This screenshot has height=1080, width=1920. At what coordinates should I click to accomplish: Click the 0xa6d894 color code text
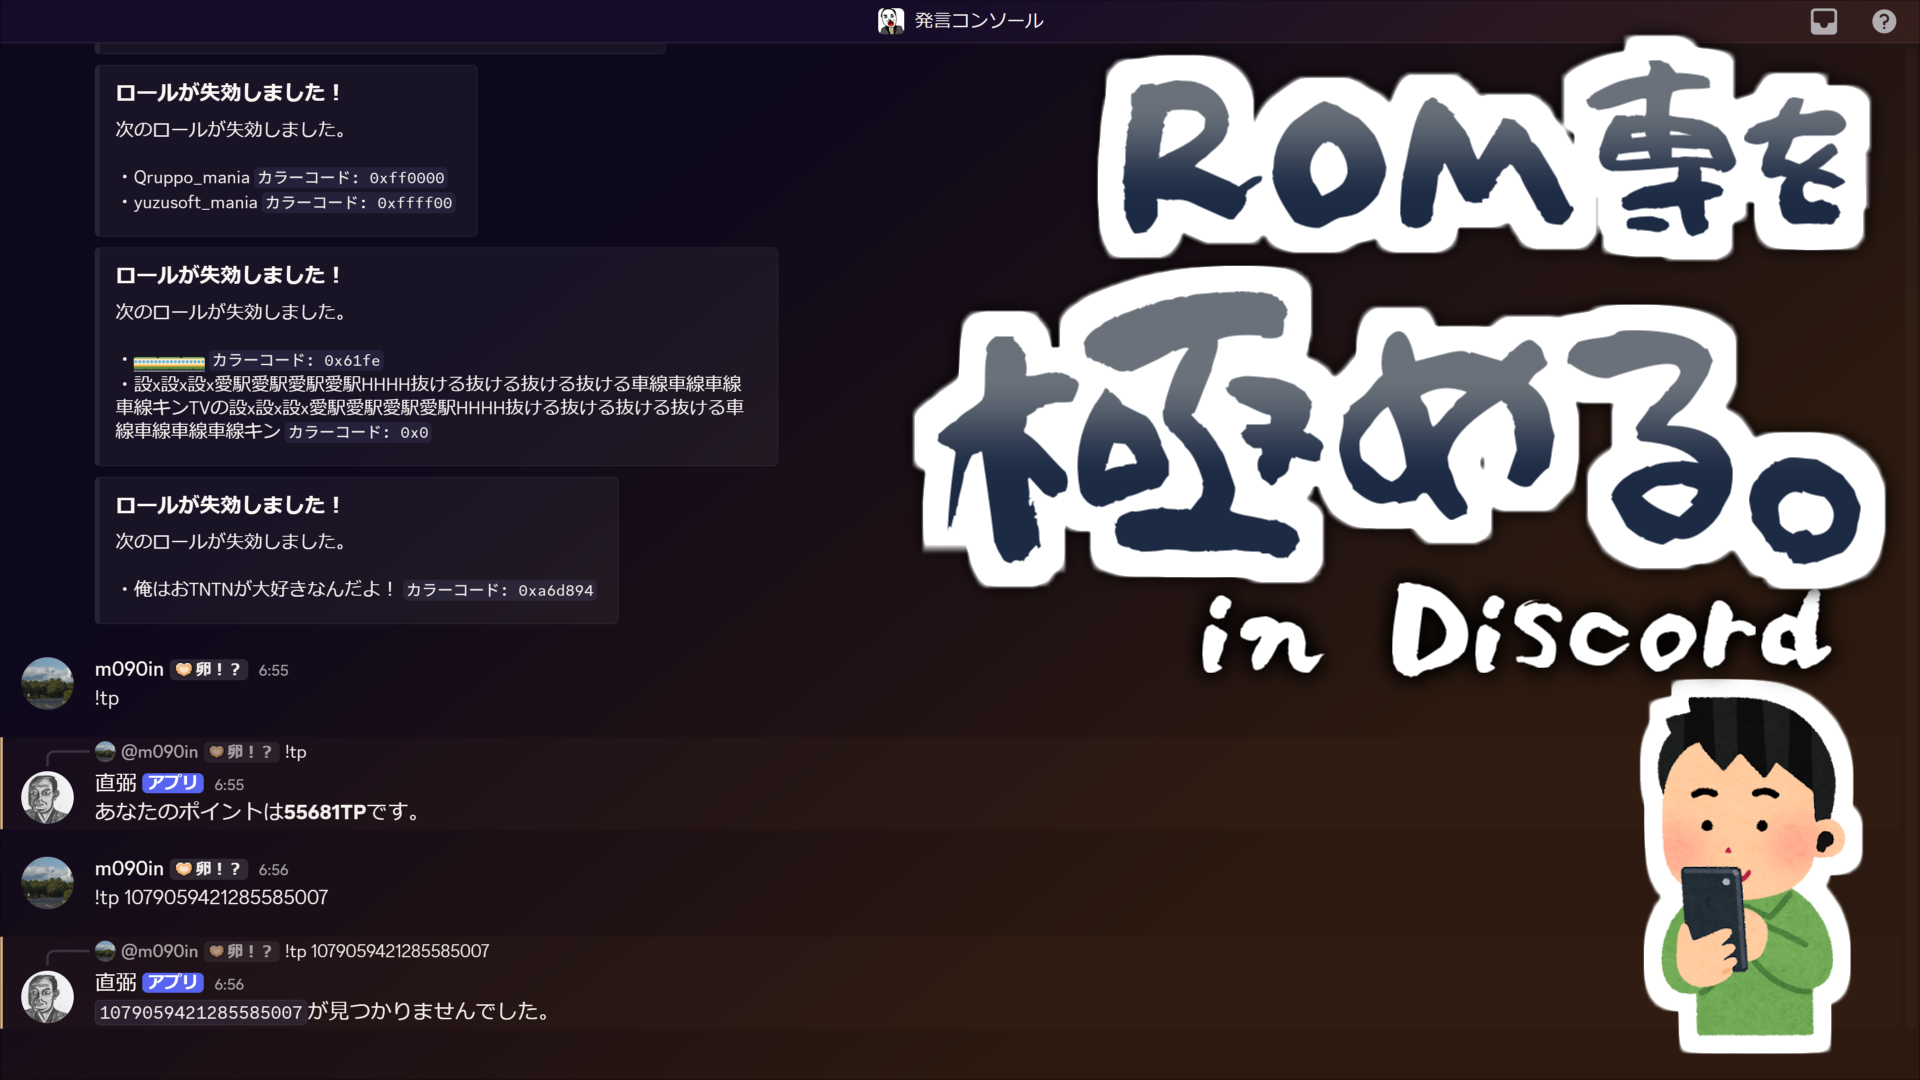[x=555, y=591]
